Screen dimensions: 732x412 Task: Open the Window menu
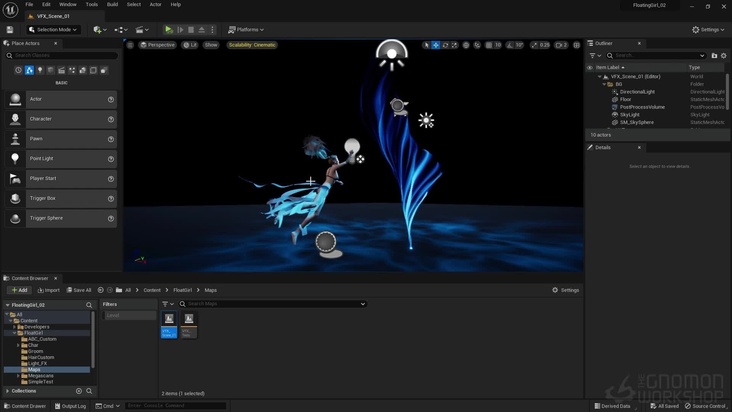click(x=67, y=4)
